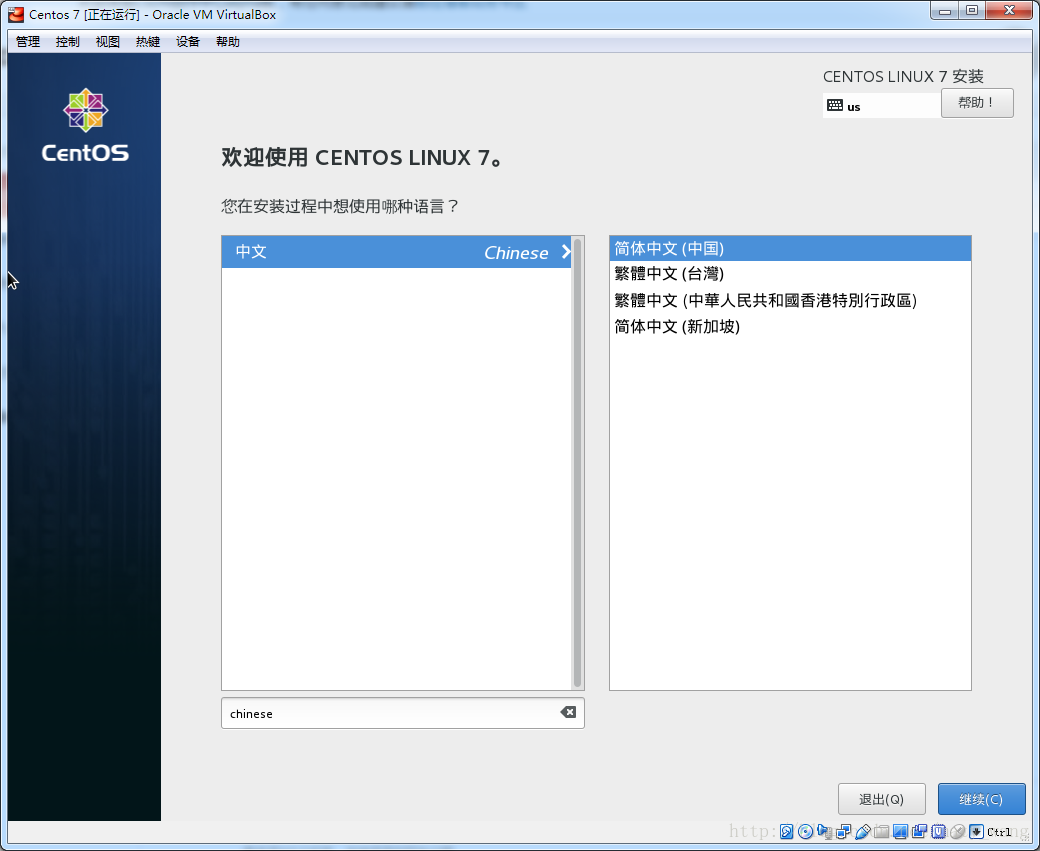Click the 继续(C) continue button

pos(982,799)
